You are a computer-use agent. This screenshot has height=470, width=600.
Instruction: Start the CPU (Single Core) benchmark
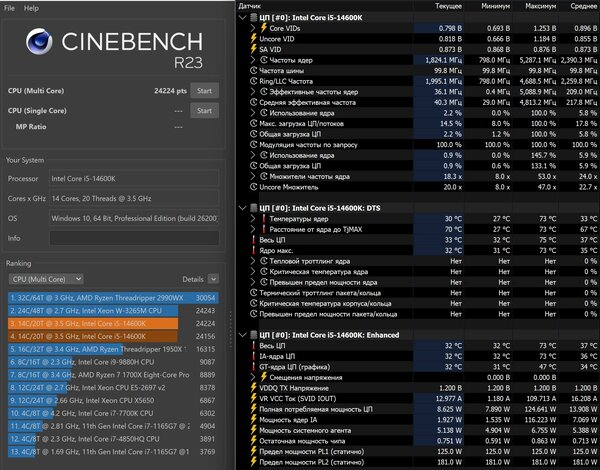(205, 111)
